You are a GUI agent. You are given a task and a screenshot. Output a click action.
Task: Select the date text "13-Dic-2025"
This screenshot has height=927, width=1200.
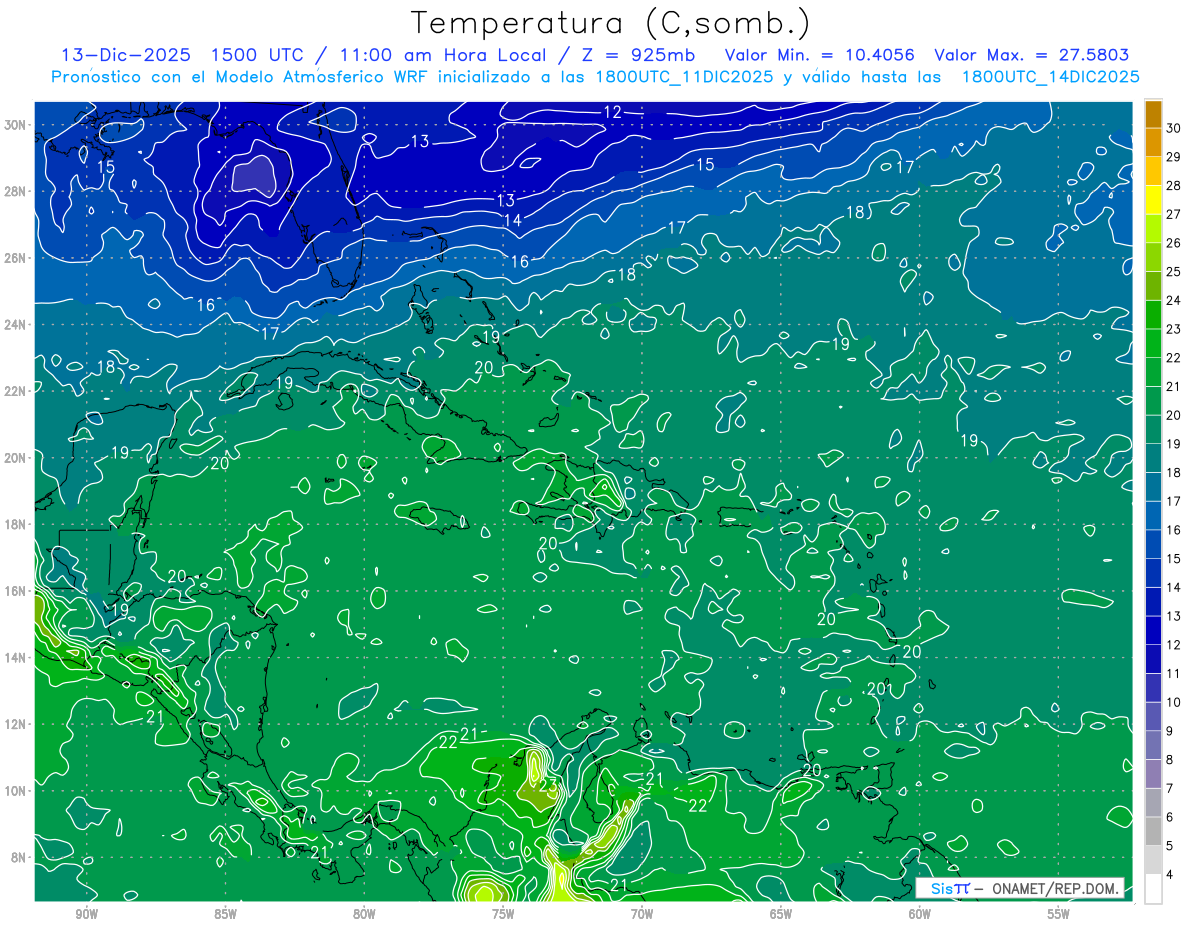[x=124, y=55]
